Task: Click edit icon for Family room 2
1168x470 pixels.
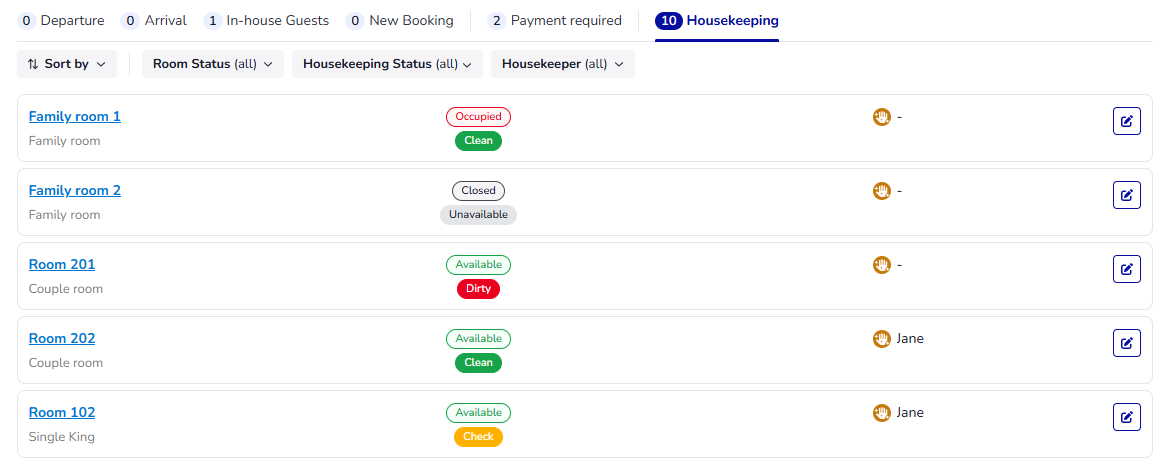Action: 1126,195
